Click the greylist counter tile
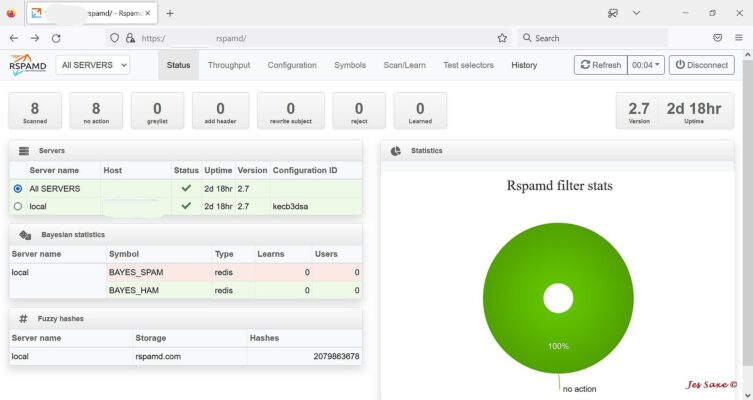Viewport: 753px width, 400px height. (x=157, y=111)
